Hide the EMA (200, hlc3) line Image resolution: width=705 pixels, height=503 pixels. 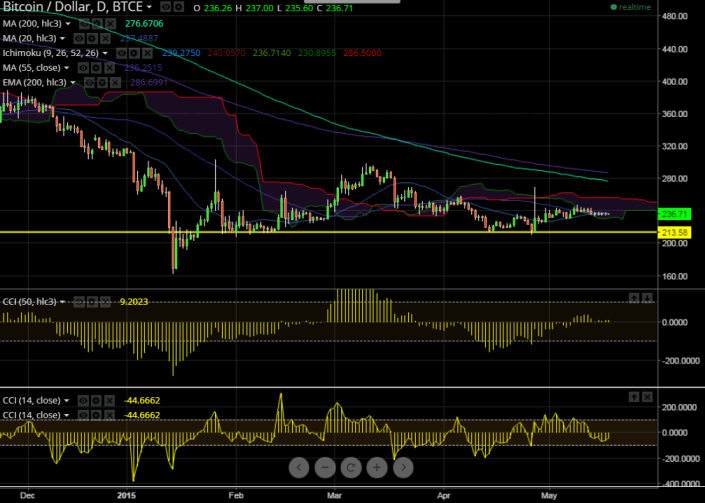[89, 82]
